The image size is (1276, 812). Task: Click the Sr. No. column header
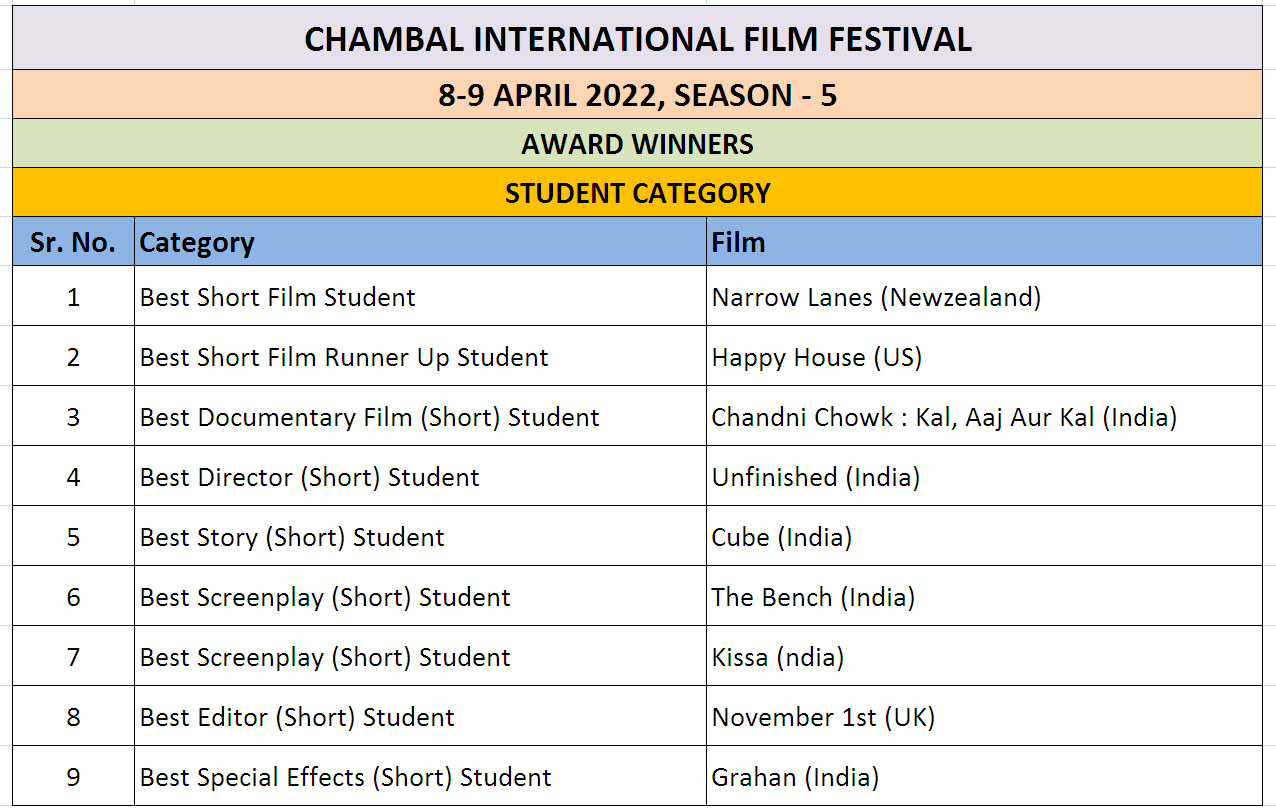click(x=74, y=241)
